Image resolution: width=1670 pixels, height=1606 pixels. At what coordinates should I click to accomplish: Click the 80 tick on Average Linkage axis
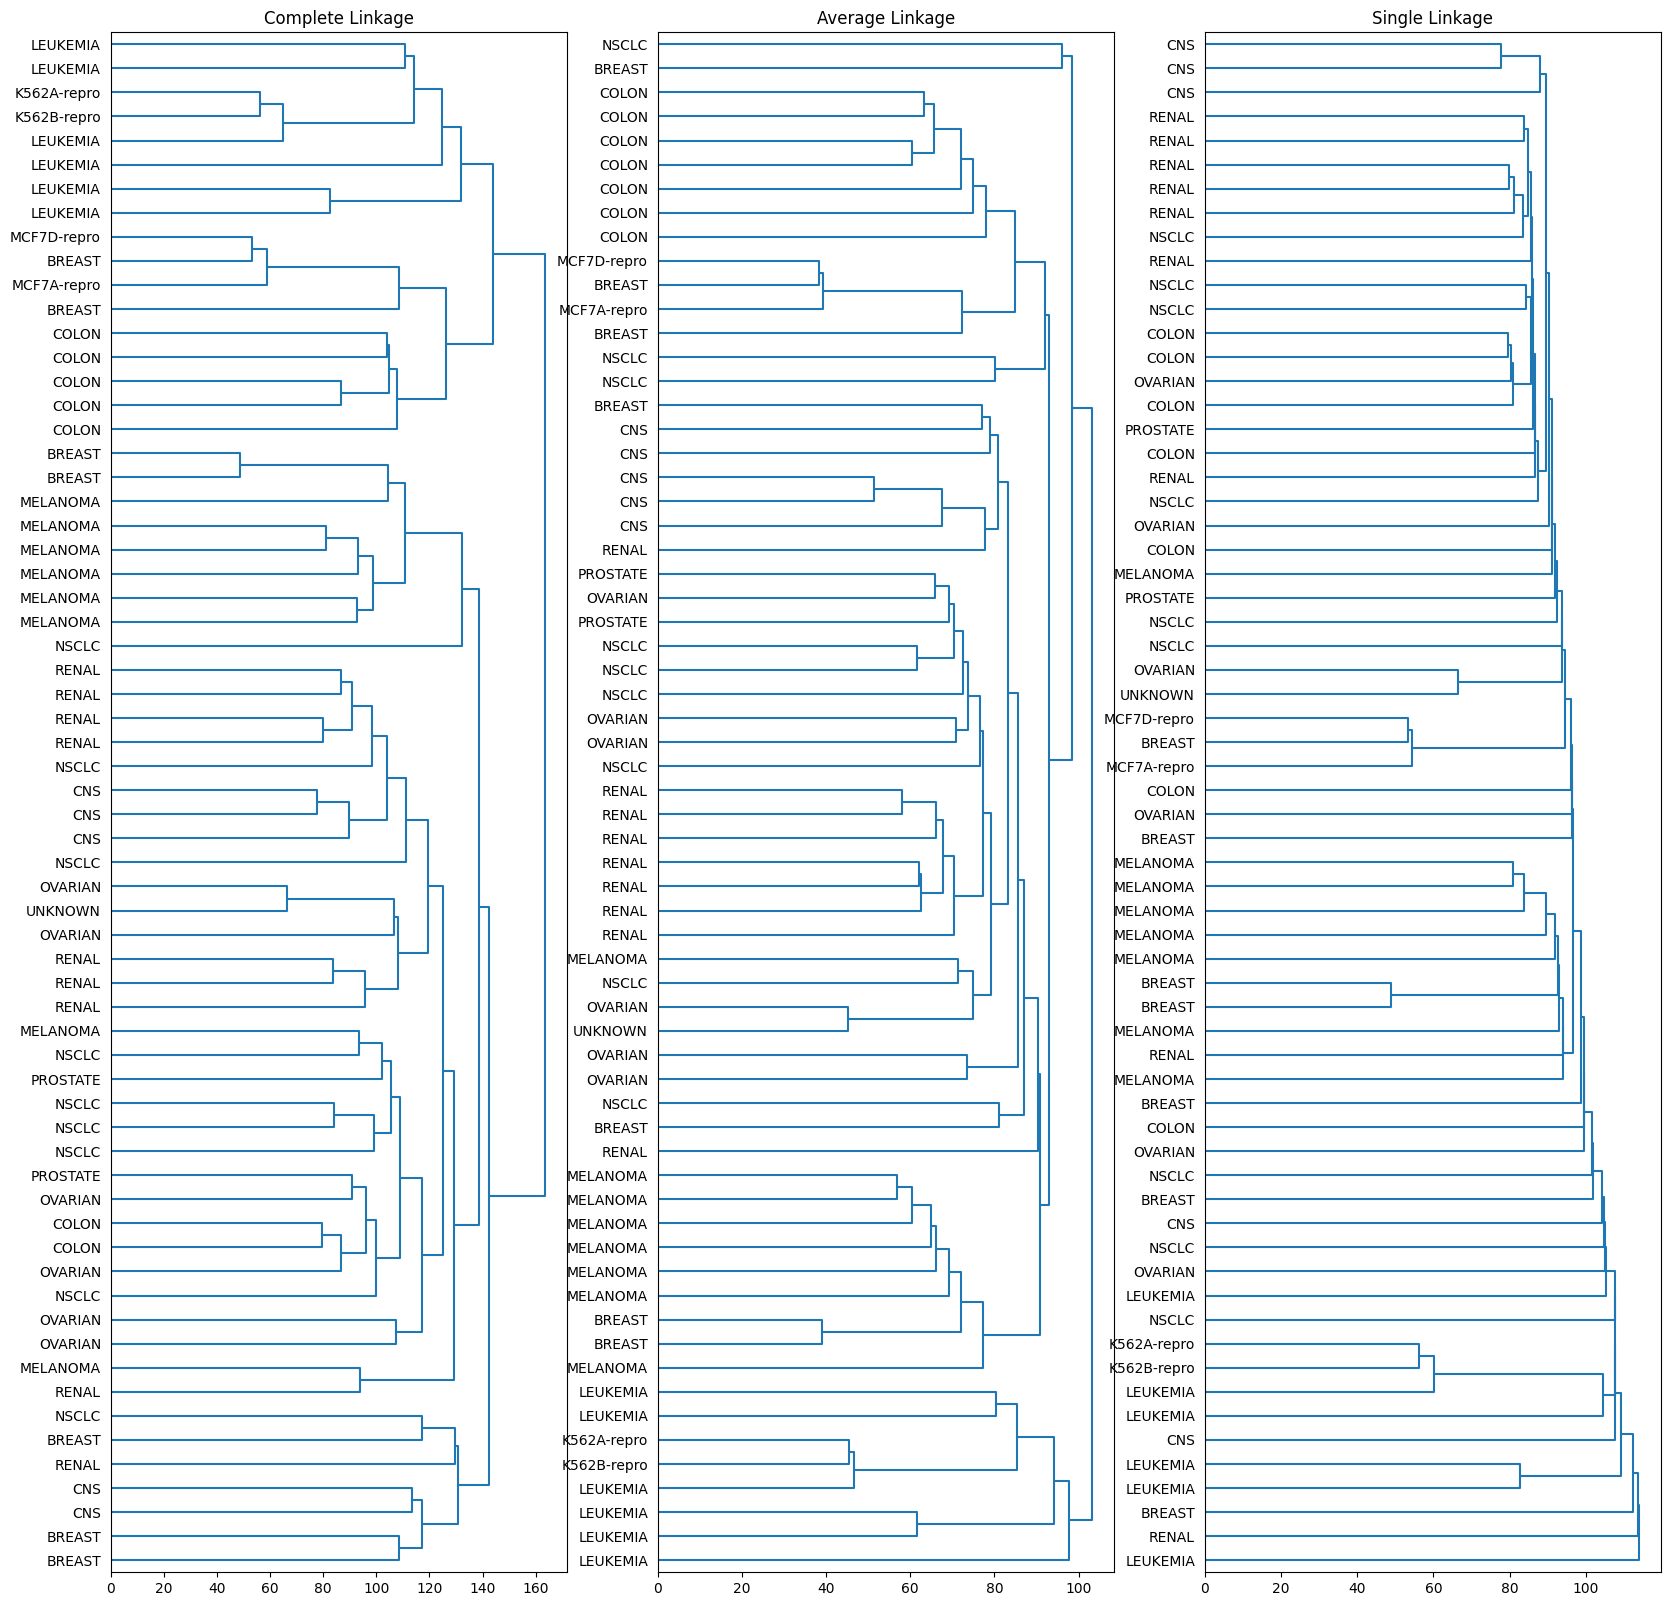994,1586
